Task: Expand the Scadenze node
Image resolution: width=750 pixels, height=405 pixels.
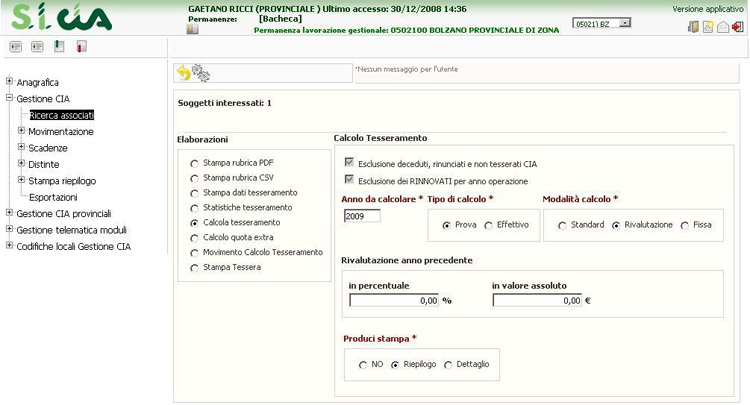Action: [21, 147]
